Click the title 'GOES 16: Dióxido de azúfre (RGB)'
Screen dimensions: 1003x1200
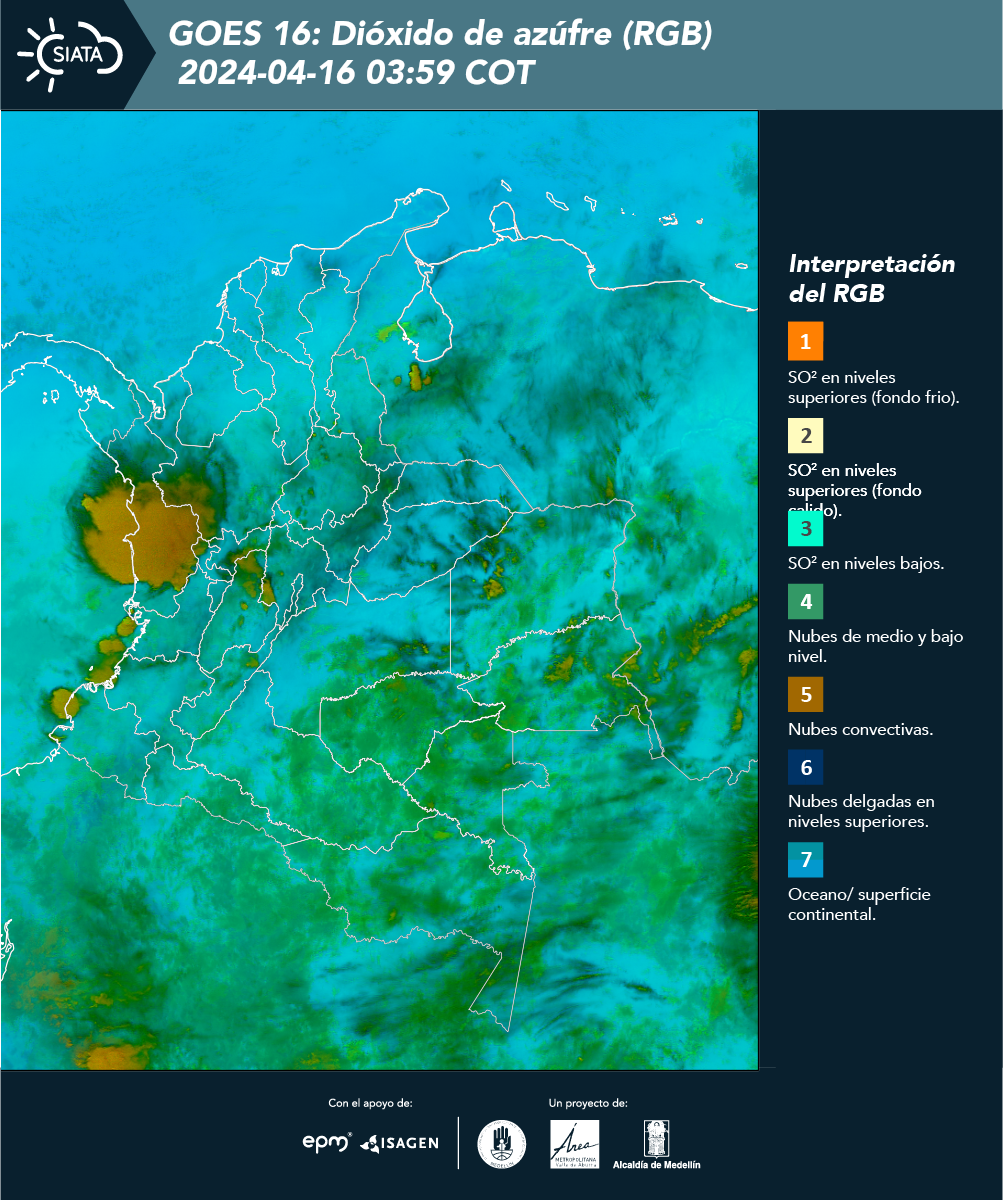(440, 34)
